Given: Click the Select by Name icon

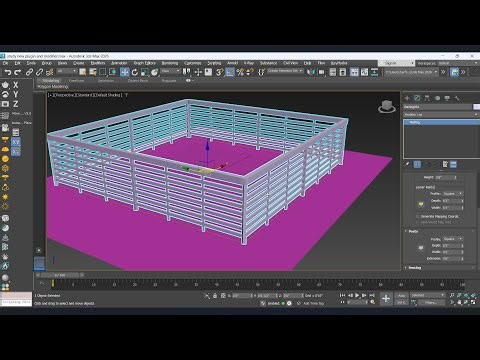Looking at the screenshot, I should coord(93,72).
